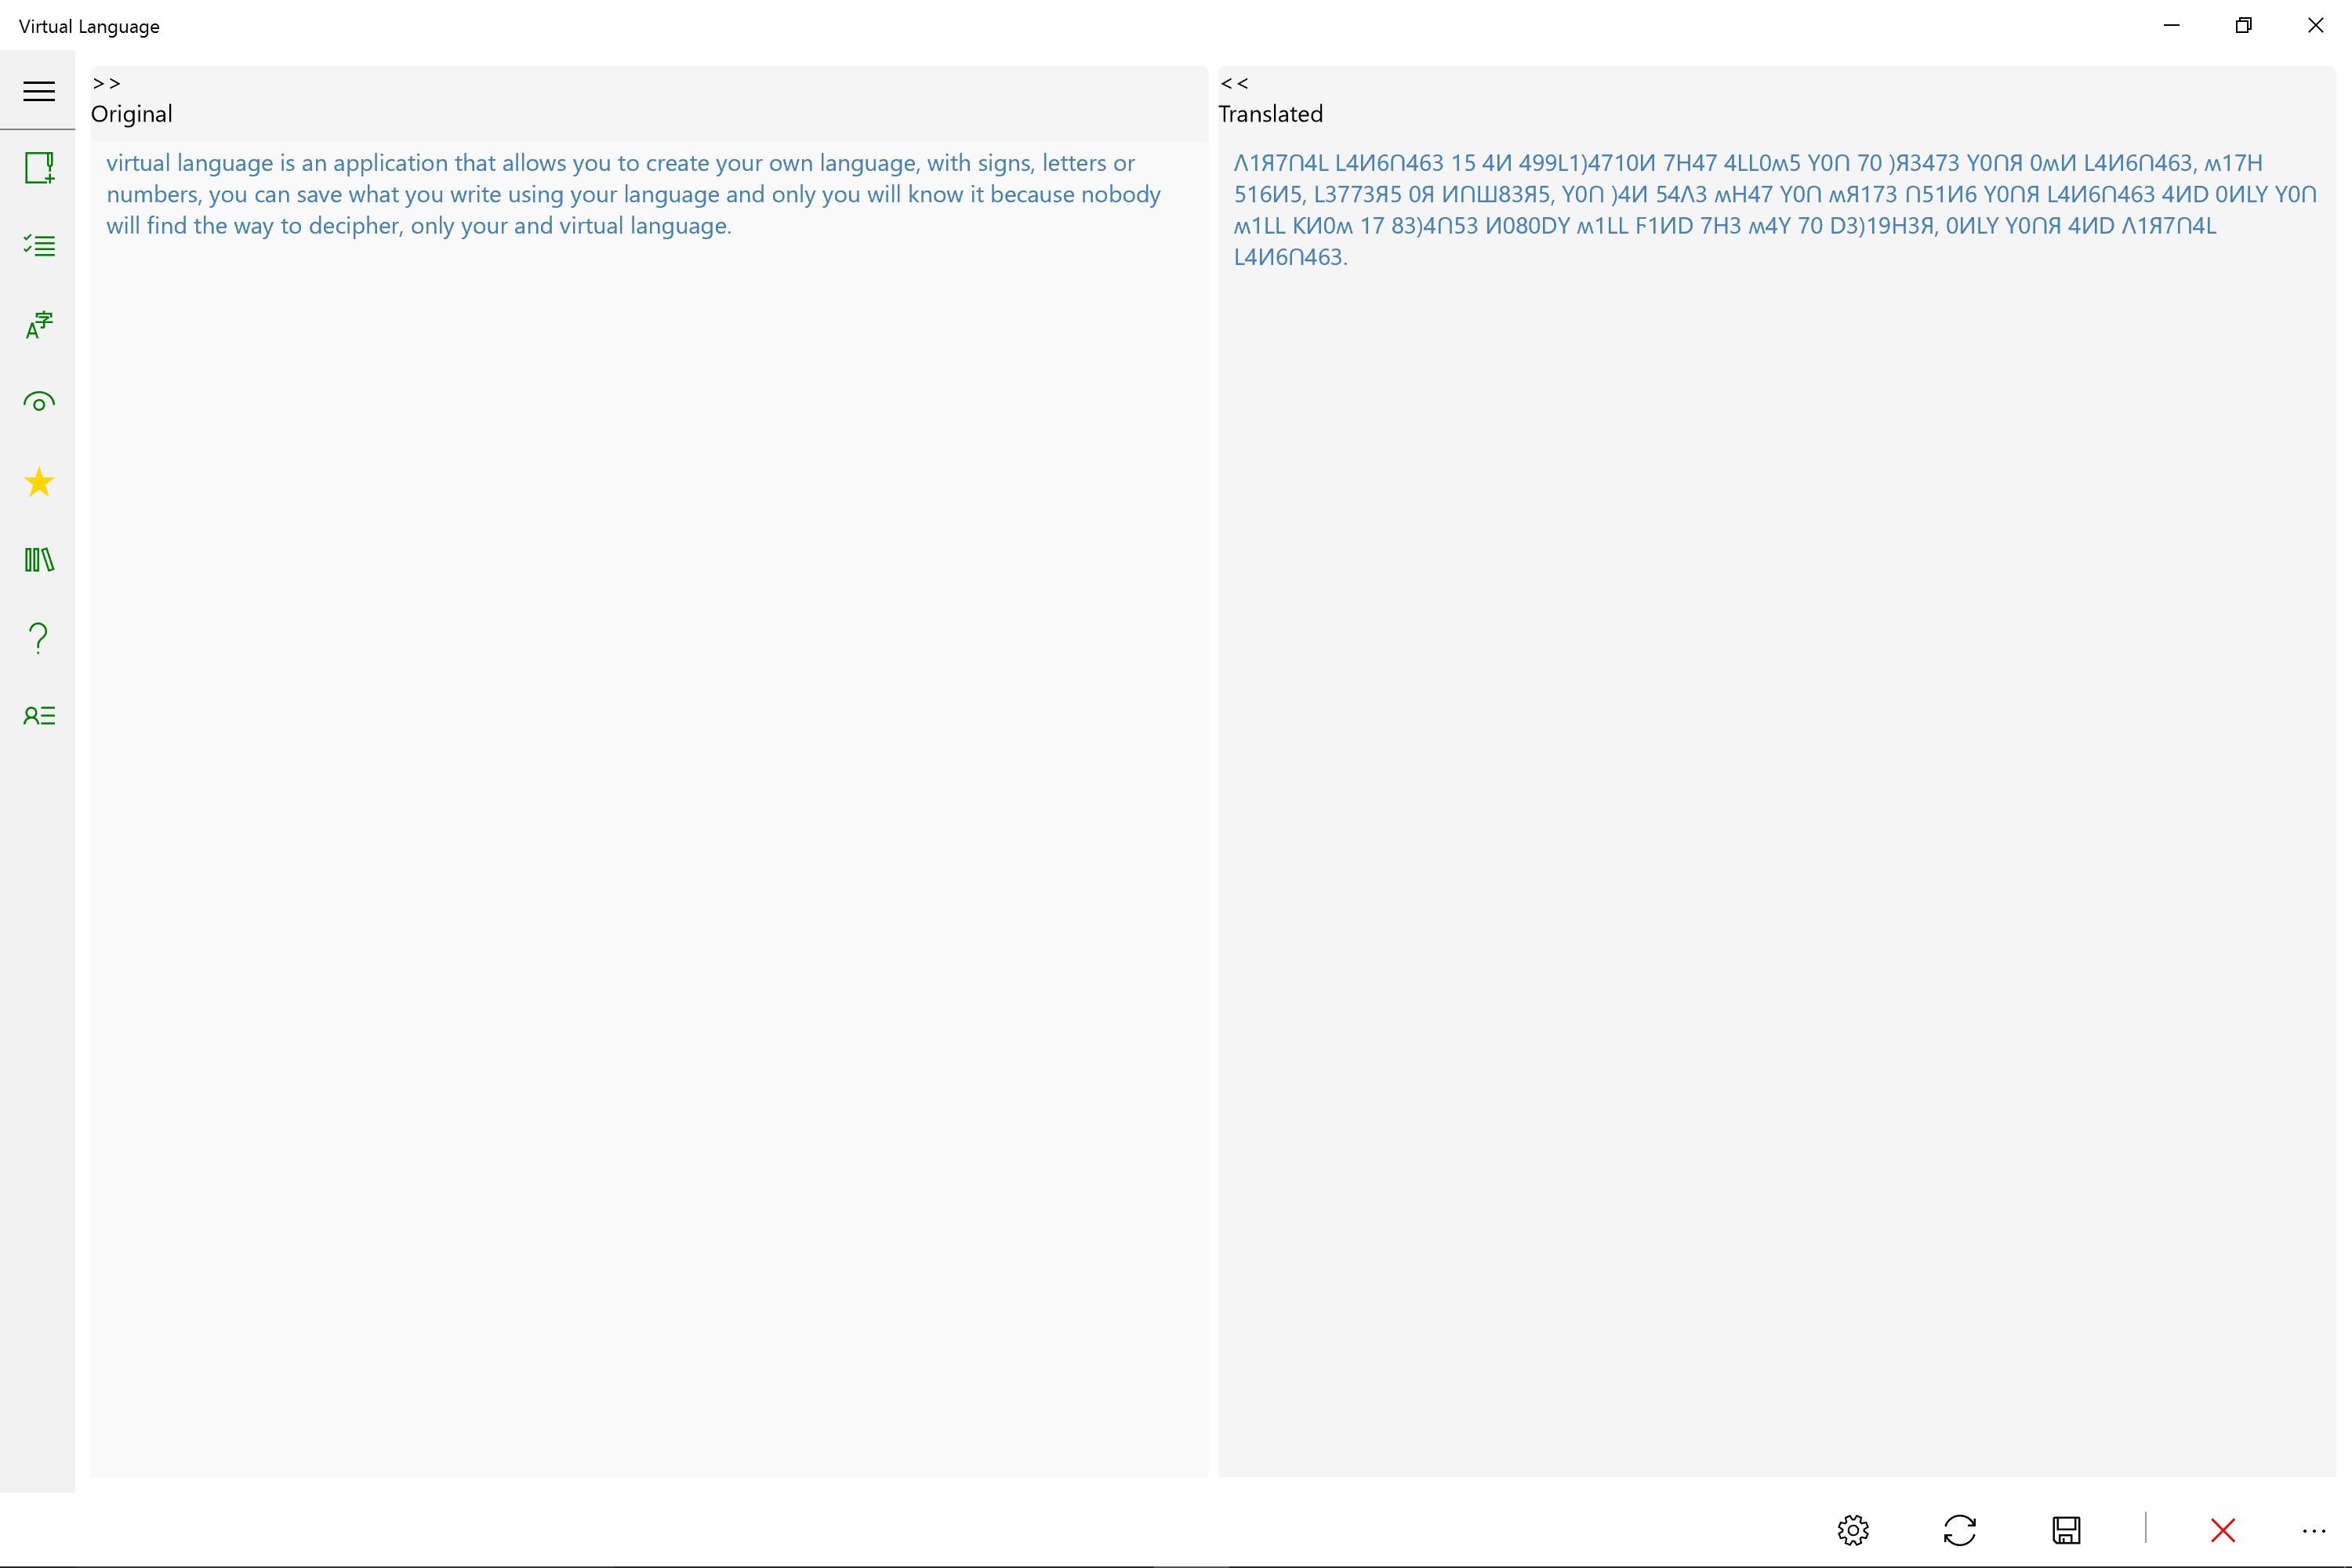
Task: Click the >> arrows above Original
Action: 106,83
